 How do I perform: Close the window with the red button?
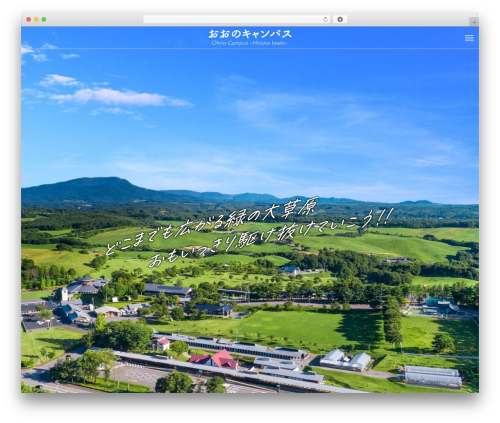(29, 19)
